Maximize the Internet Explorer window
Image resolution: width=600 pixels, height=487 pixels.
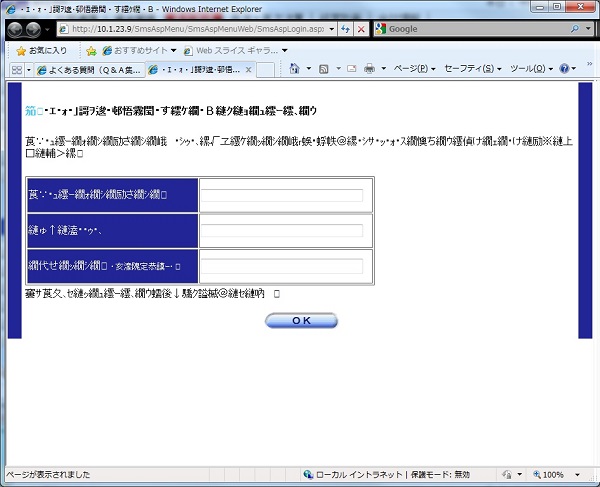coord(557,7)
